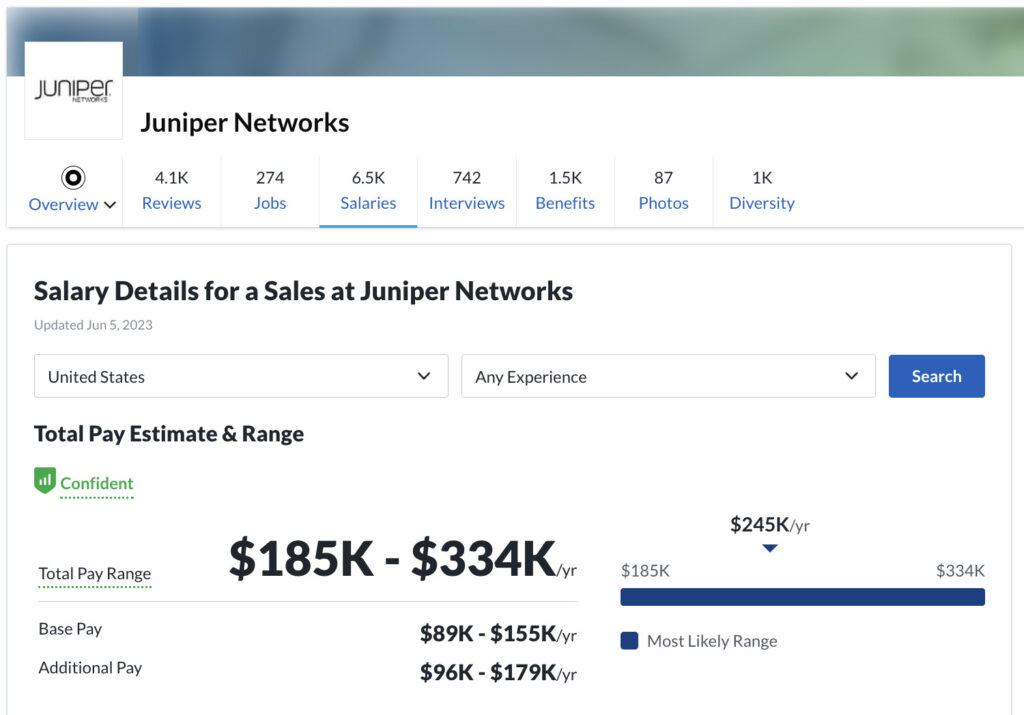Go to the Interviews tab
Screen dimensions: 1024x715
click(x=467, y=191)
